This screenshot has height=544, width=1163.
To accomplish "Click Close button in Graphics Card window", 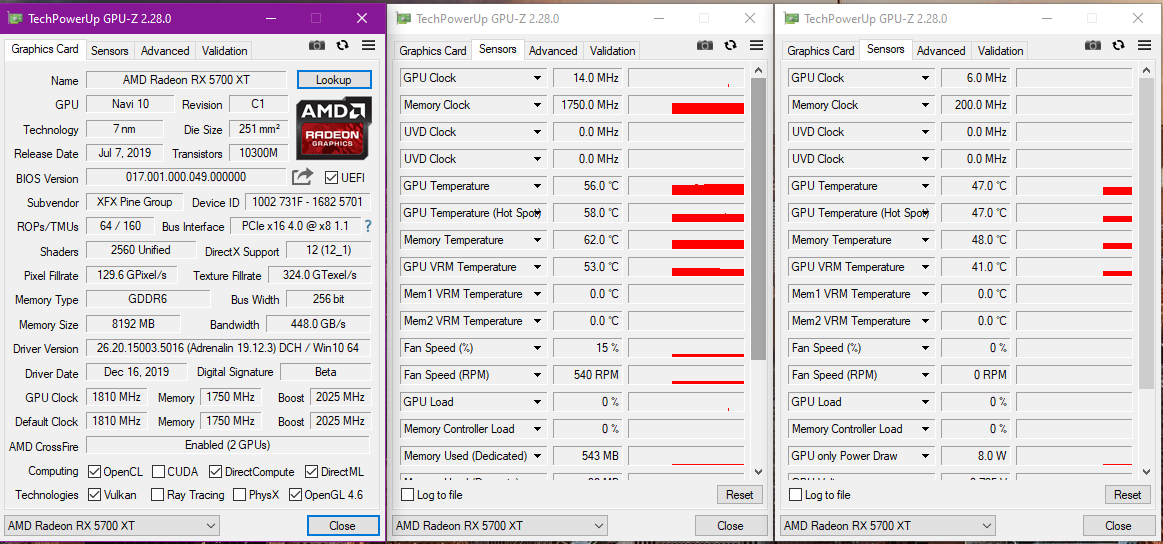I will [x=343, y=525].
